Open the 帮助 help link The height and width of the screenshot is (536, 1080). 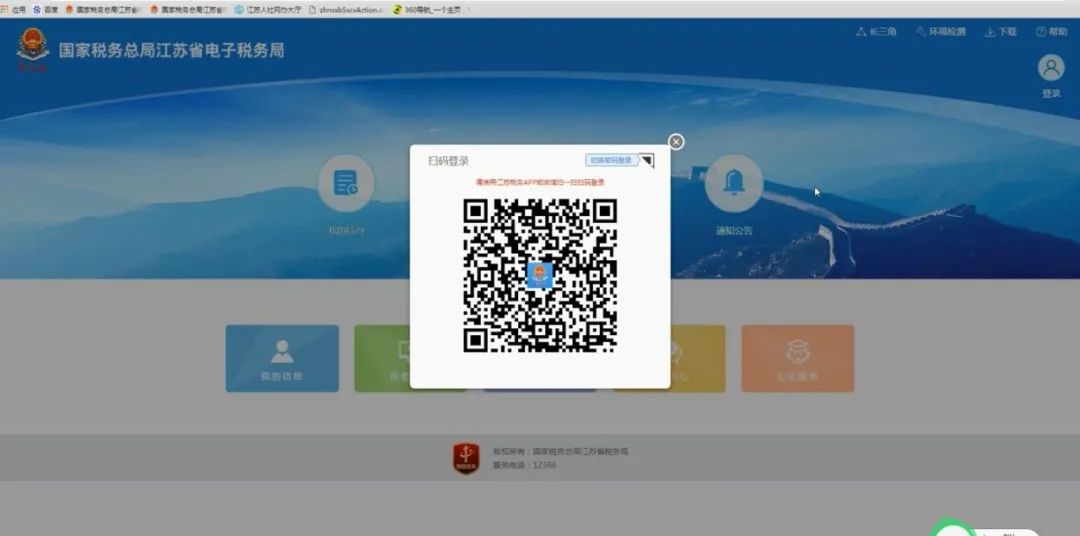pos(1051,32)
